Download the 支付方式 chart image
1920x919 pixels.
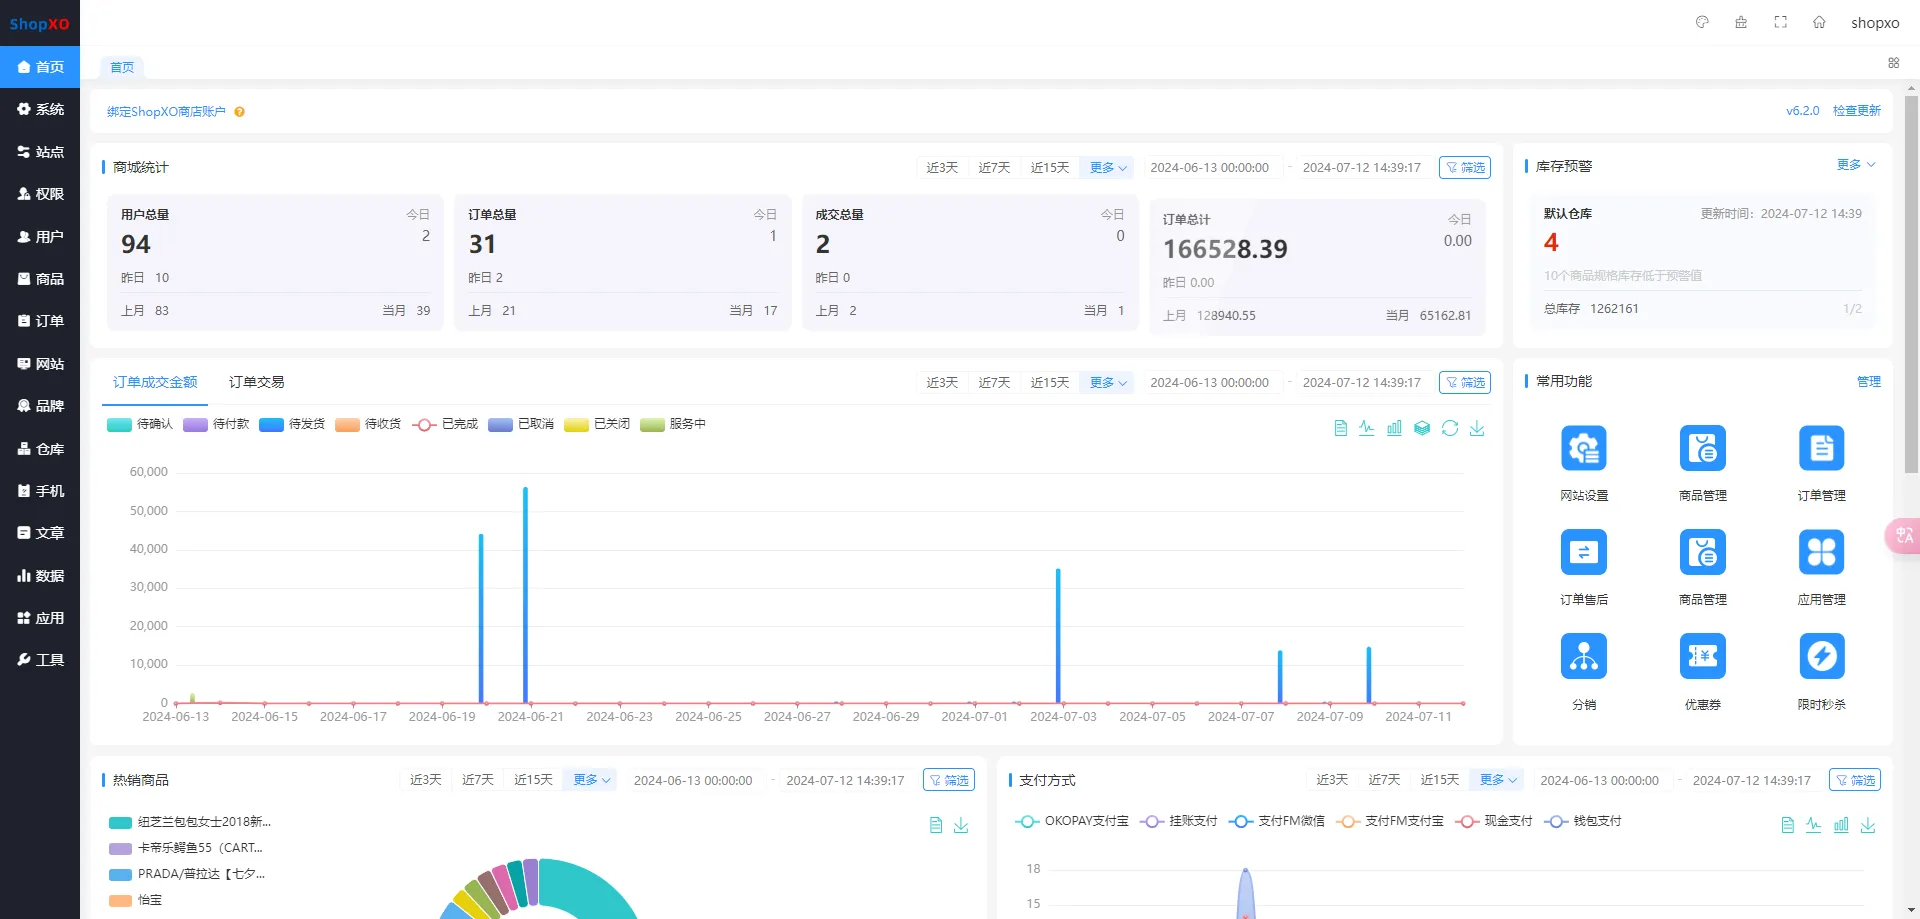[x=1868, y=825]
